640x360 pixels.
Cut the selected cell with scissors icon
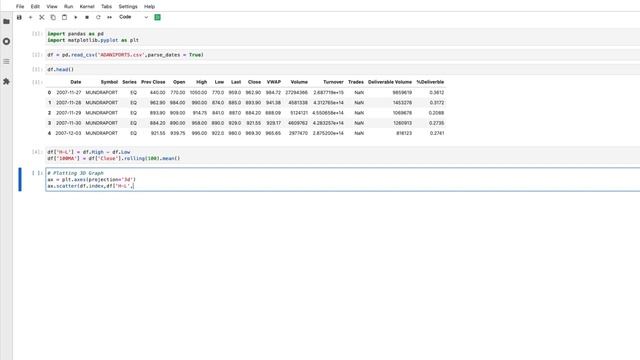(42, 17)
